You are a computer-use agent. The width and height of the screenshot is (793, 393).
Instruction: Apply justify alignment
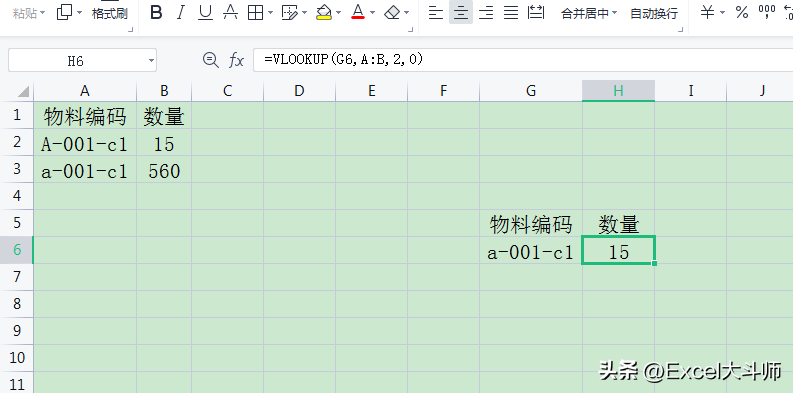click(511, 13)
